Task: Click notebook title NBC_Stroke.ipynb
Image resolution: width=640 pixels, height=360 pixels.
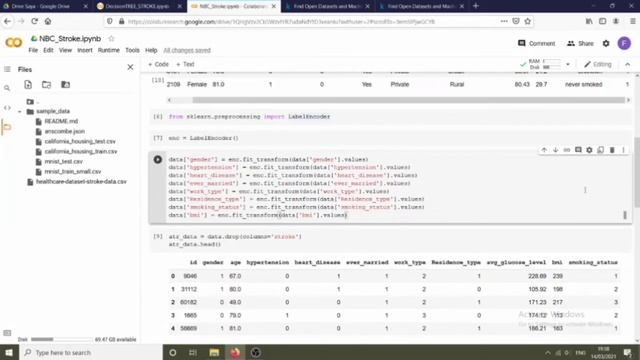Action: click(x=70, y=39)
